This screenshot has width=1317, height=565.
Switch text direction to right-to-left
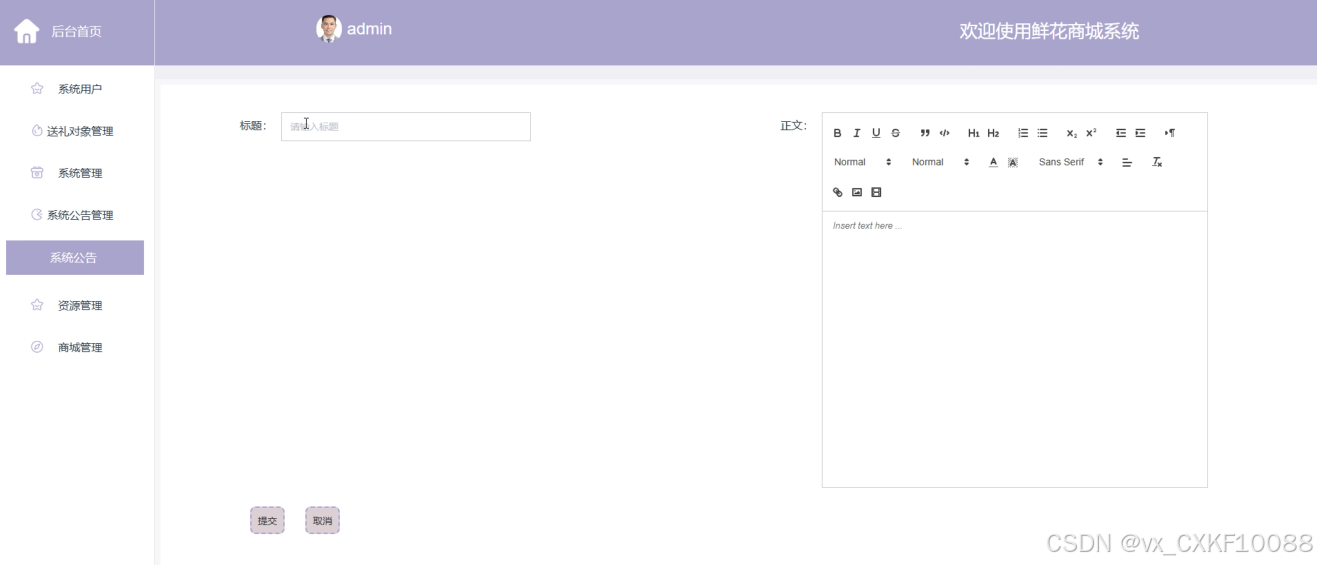coord(1170,133)
